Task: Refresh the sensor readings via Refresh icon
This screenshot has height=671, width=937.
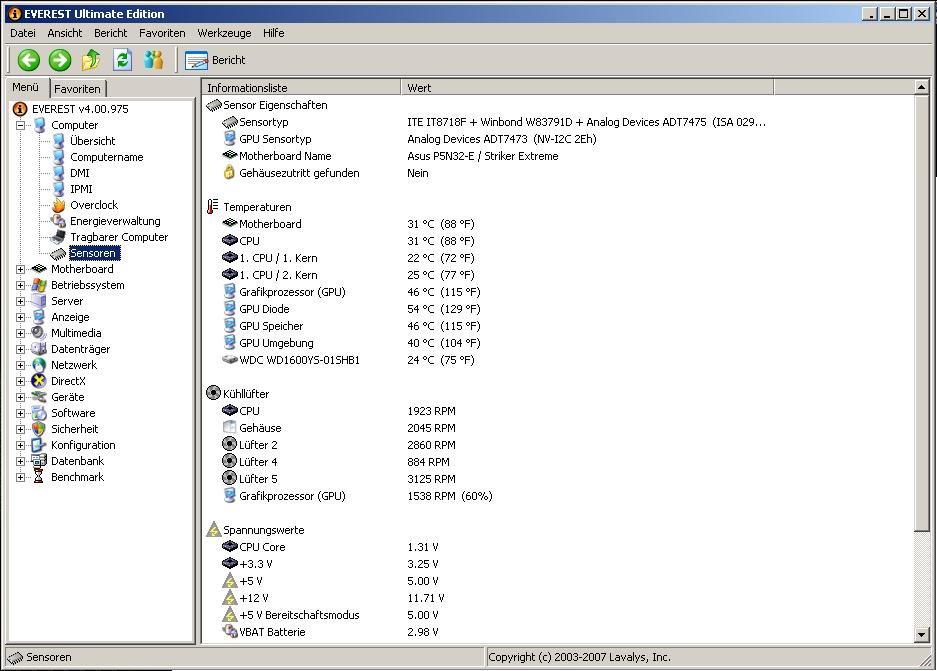Action: pos(123,60)
